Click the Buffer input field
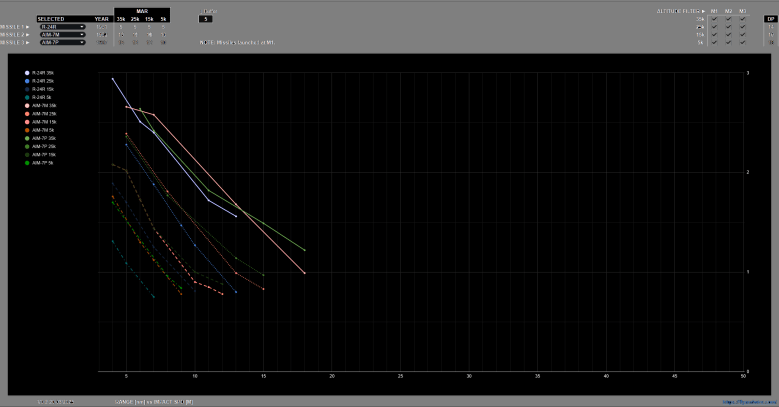Screen dimensions: 779x407 pos(206,19)
